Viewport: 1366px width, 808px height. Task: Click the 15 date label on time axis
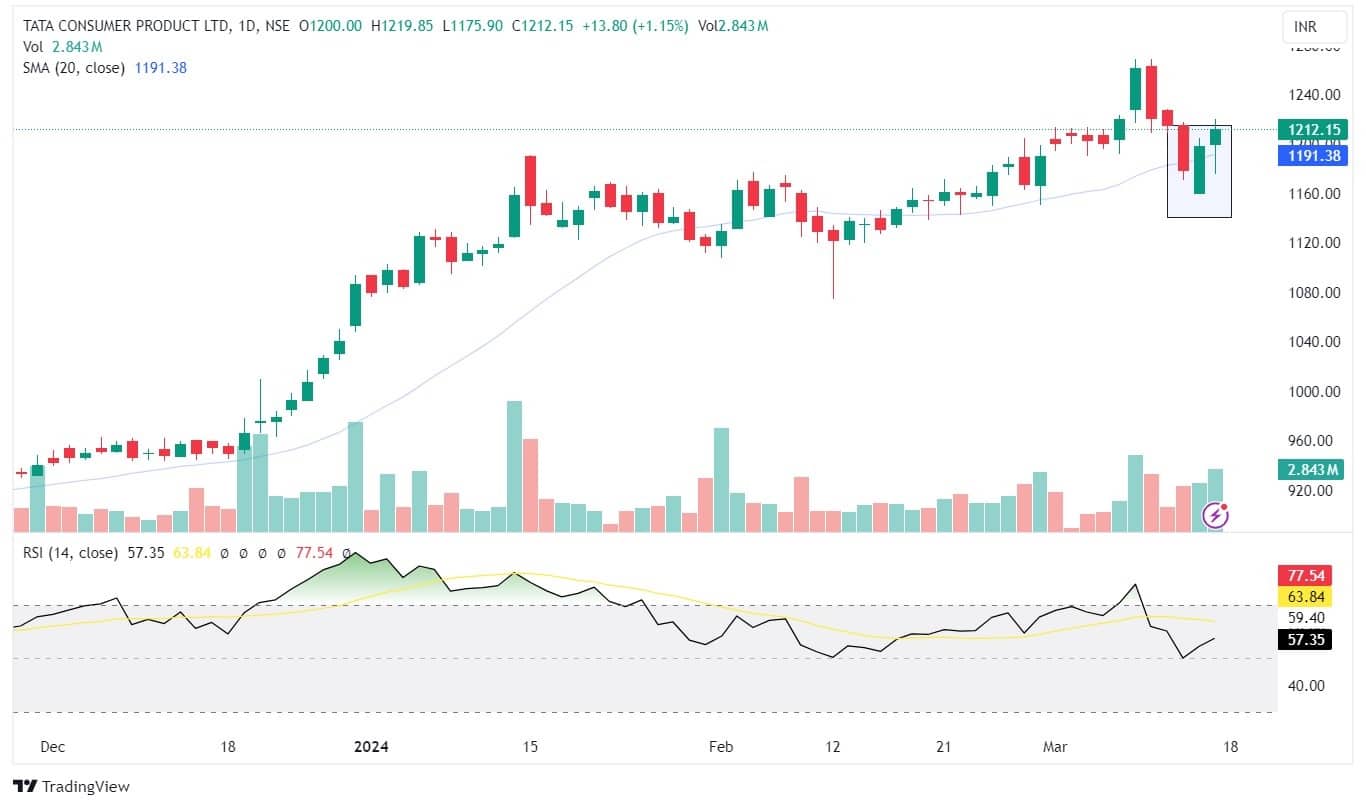[530, 747]
